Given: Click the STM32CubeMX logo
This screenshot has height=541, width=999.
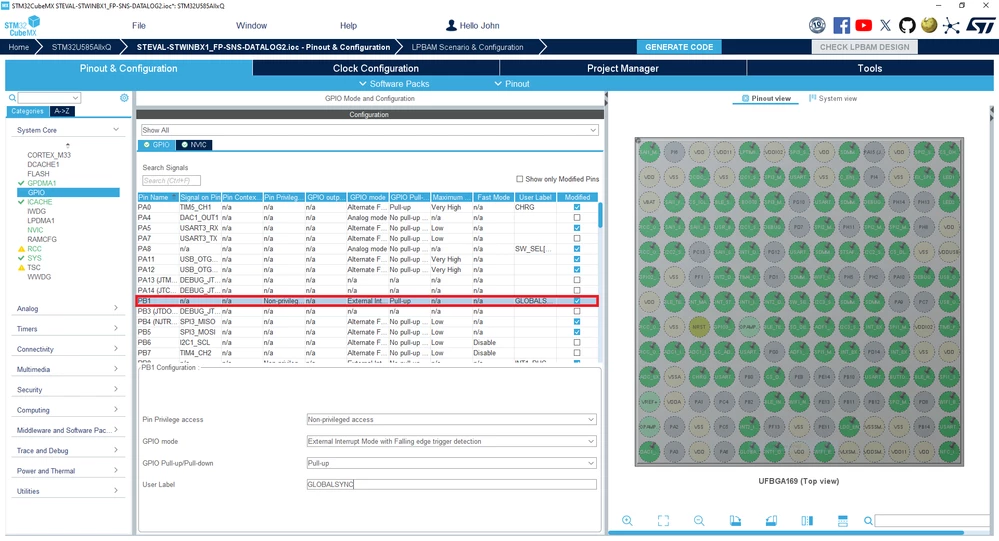Looking at the screenshot, I should [22, 26].
